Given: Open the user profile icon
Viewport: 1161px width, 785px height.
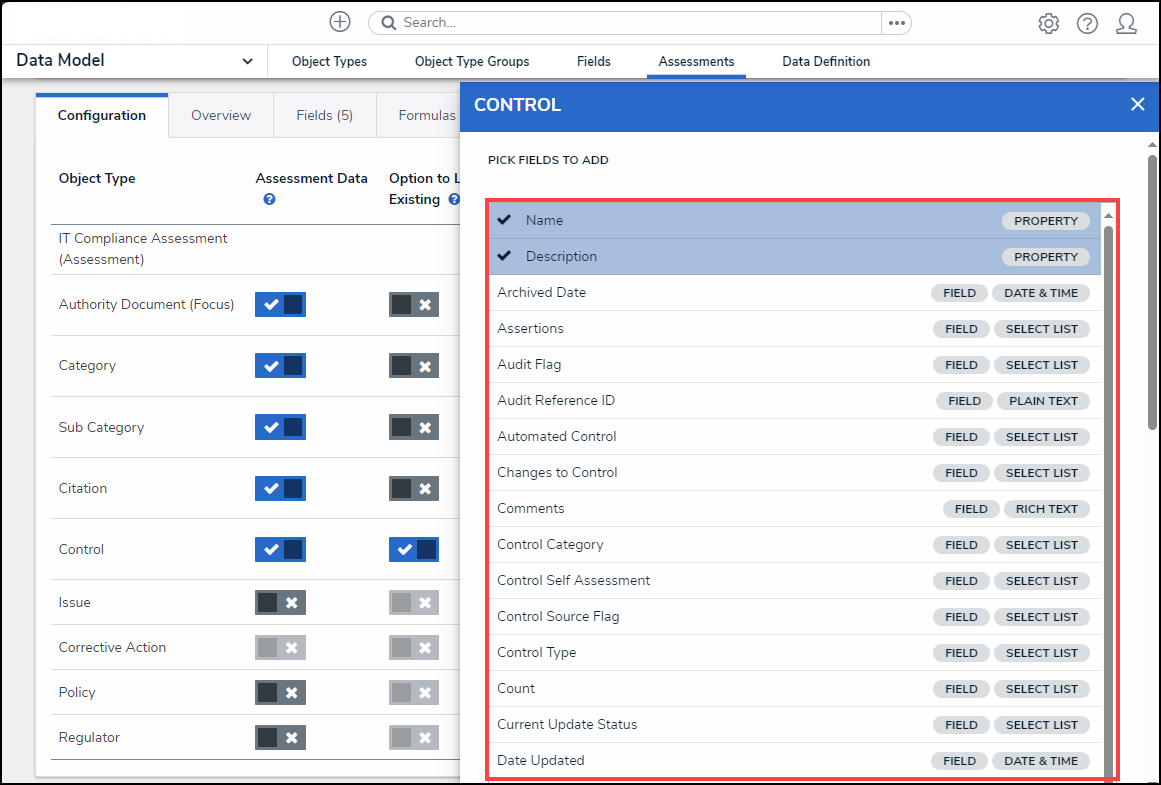Looking at the screenshot, I should pyautogui.click(x=1126, y=23).
